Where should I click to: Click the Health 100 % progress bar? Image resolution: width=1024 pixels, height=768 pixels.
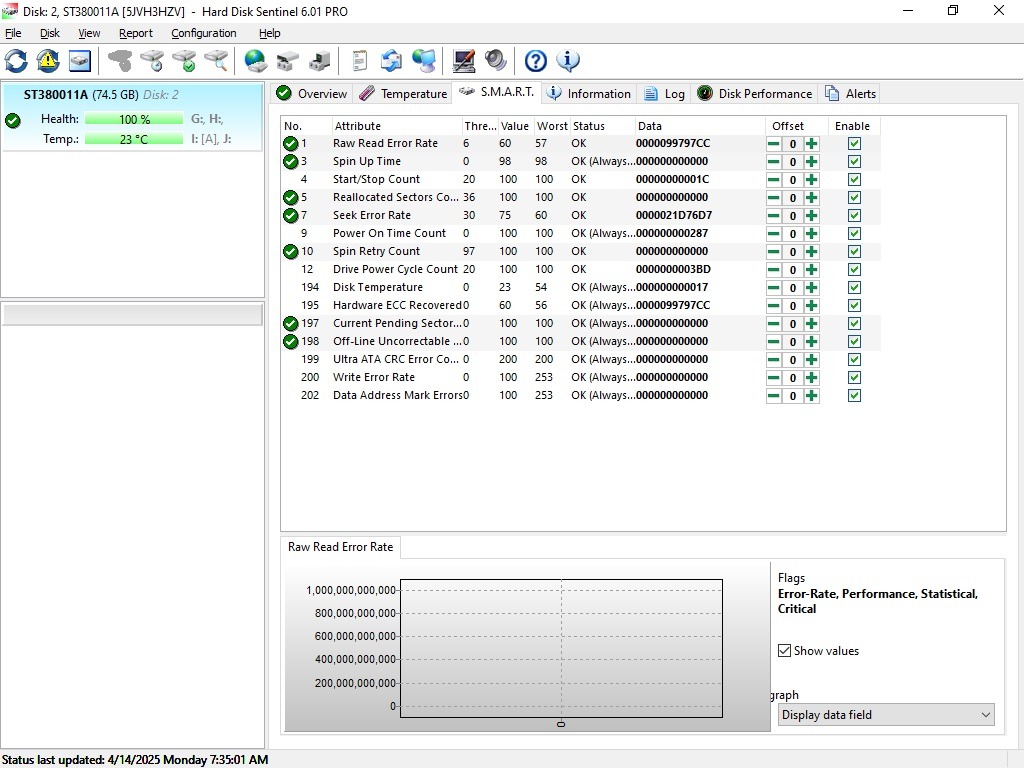pyautogui.click(x=134, y=120)
